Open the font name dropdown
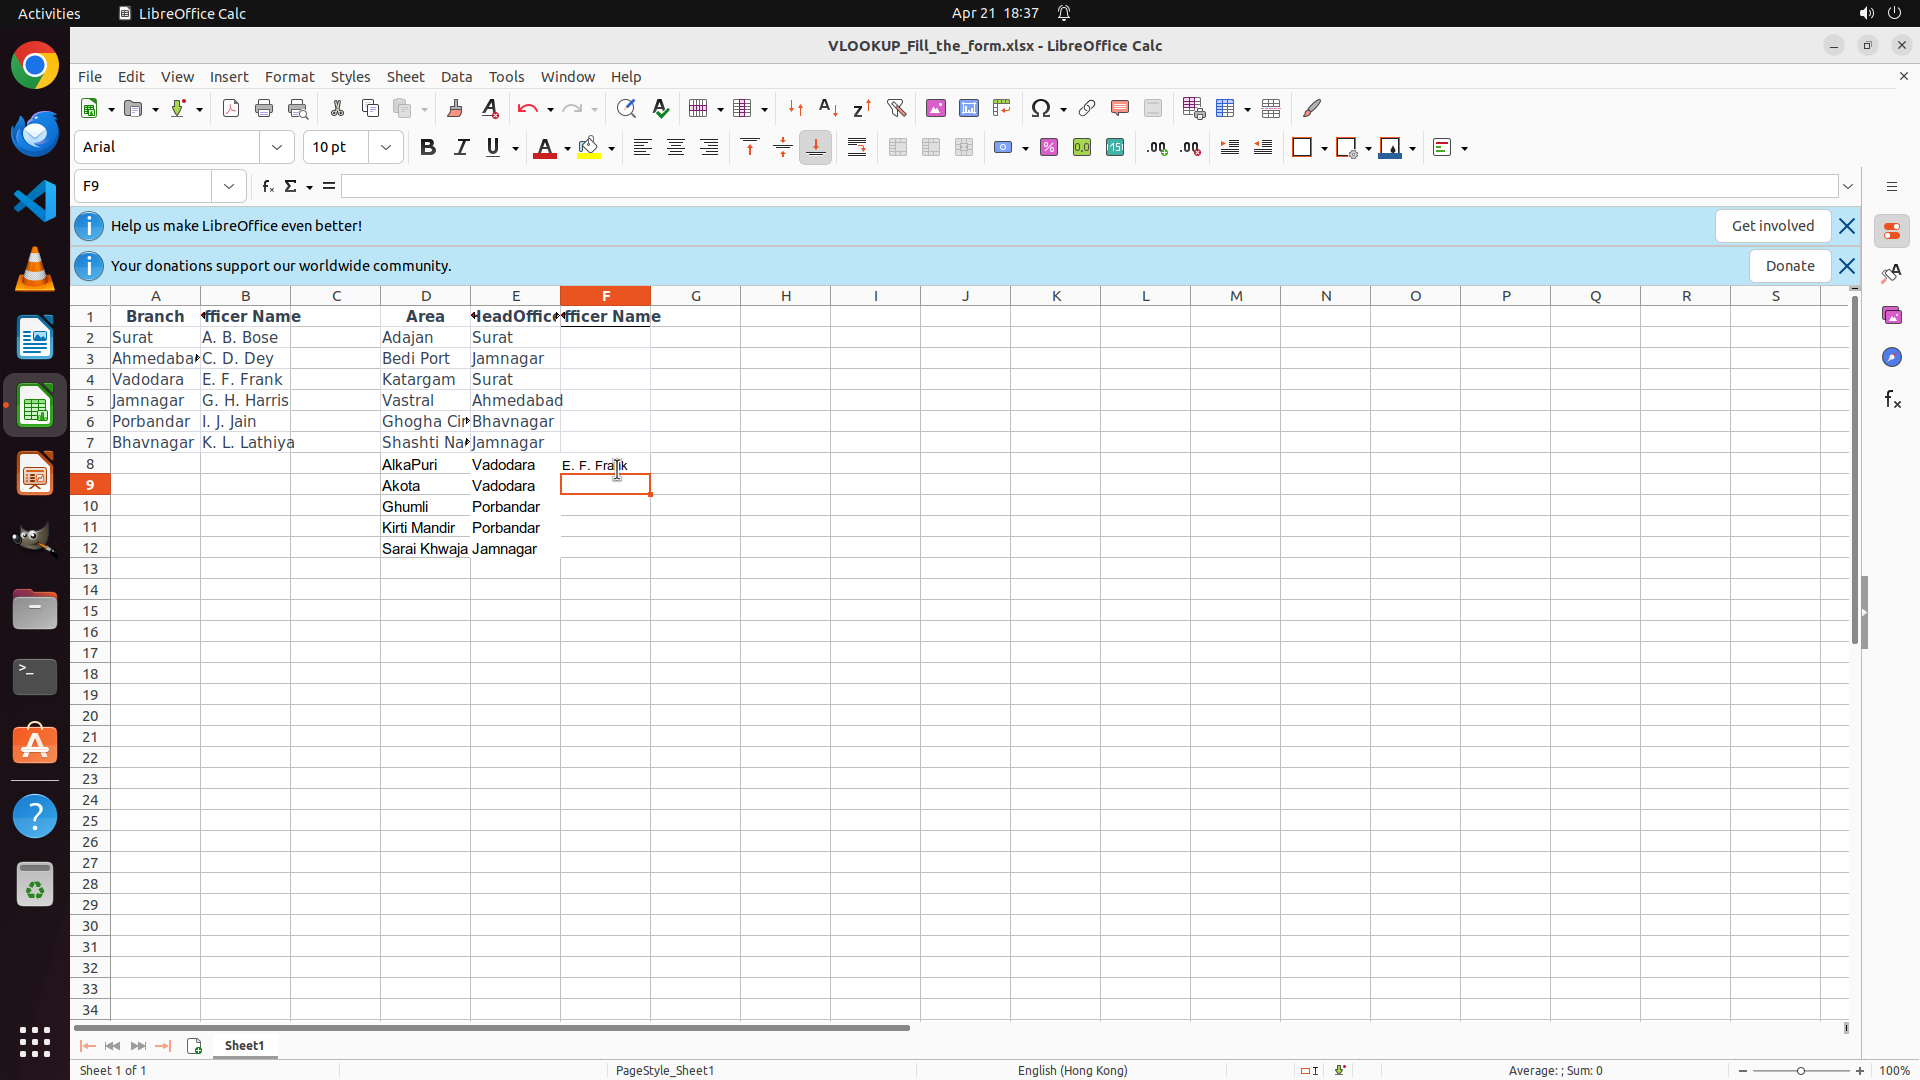1920x1080 pixels. (x=277, y=147)
